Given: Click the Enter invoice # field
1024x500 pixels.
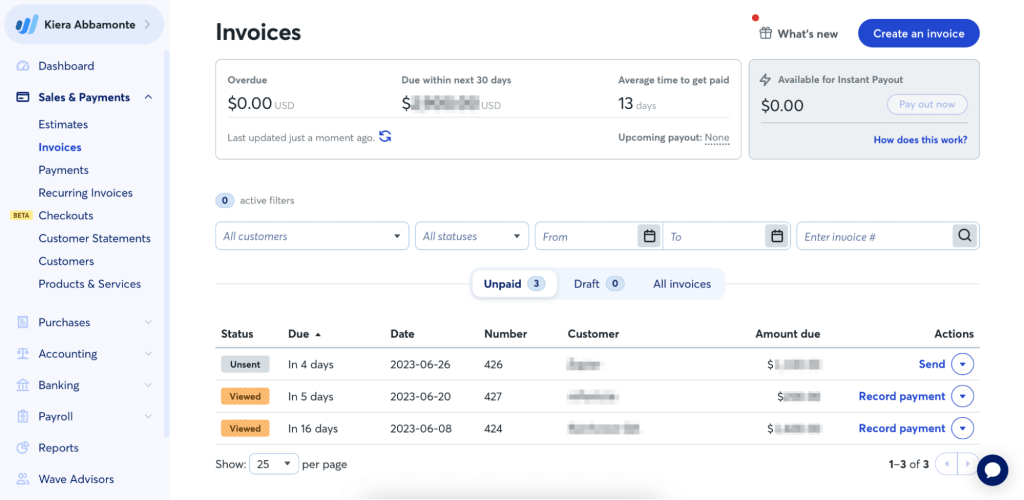Looking at the screenshot, I should tap(874, 236).
